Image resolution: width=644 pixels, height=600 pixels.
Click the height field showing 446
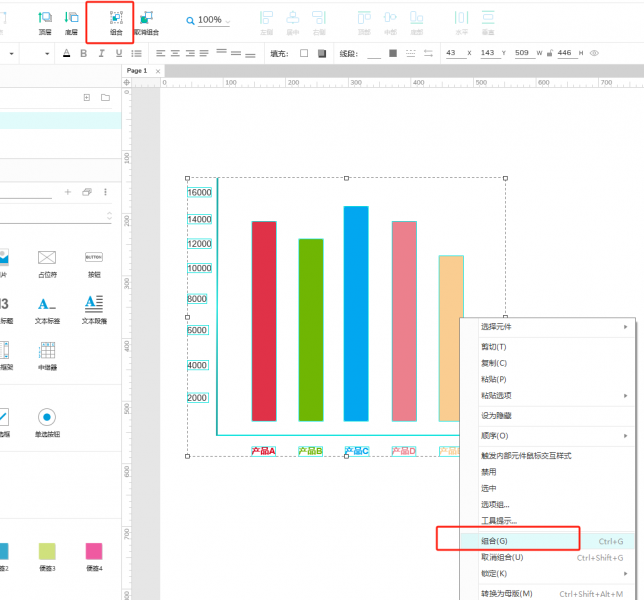(x=567, y=53)
